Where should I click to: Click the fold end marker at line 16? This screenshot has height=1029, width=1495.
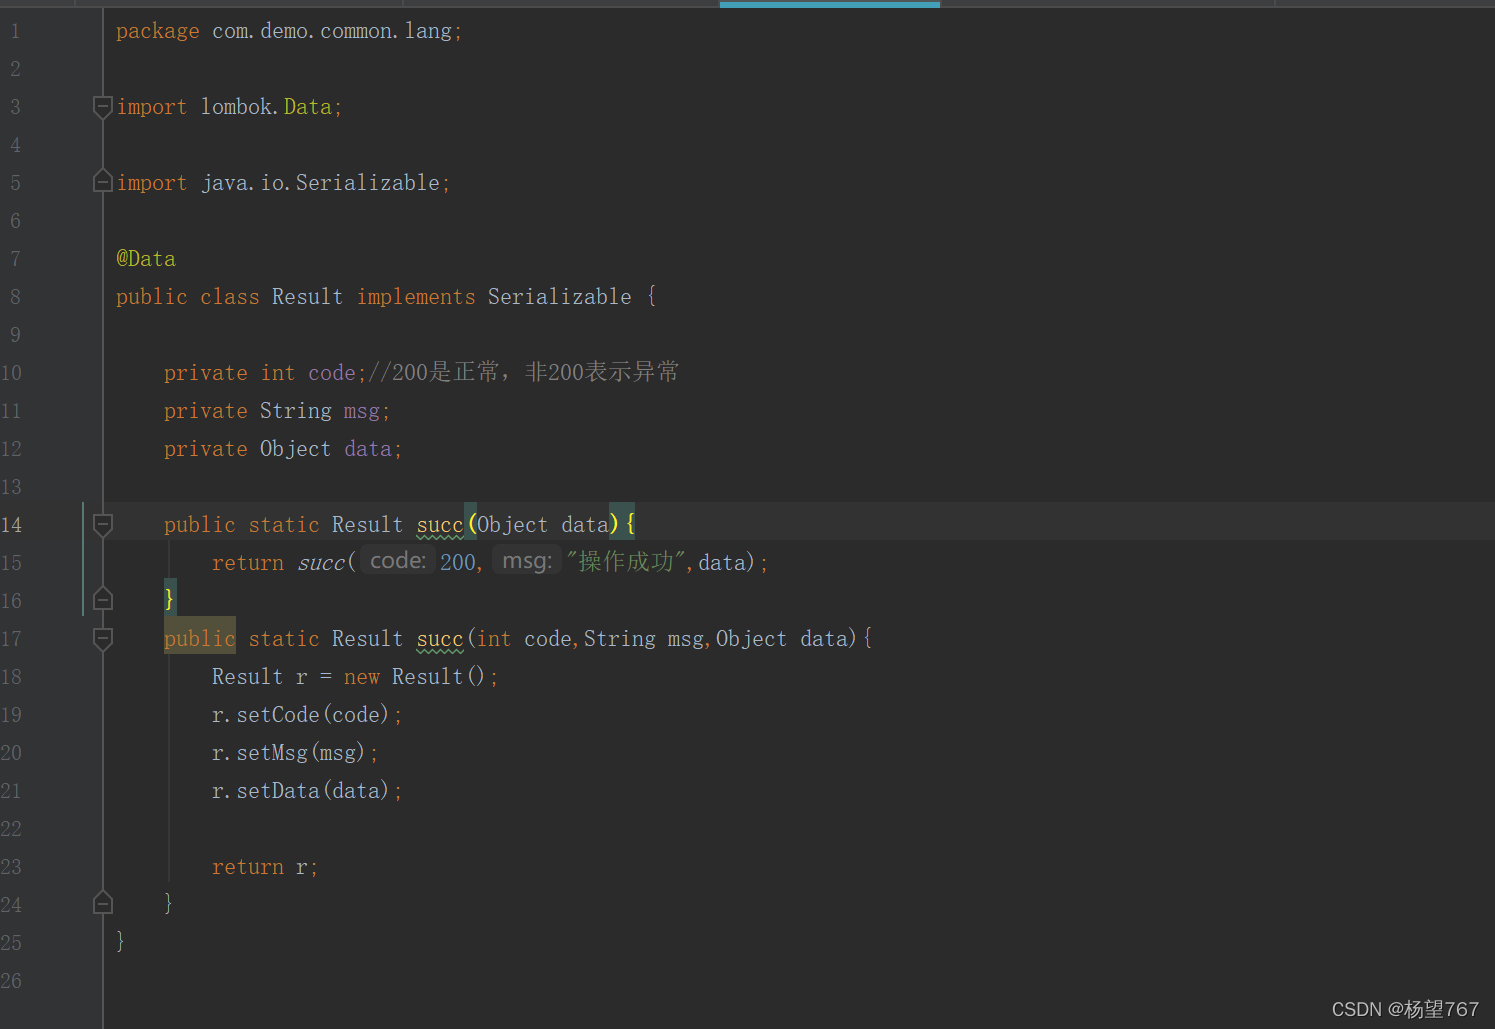(x=102, y=599)
